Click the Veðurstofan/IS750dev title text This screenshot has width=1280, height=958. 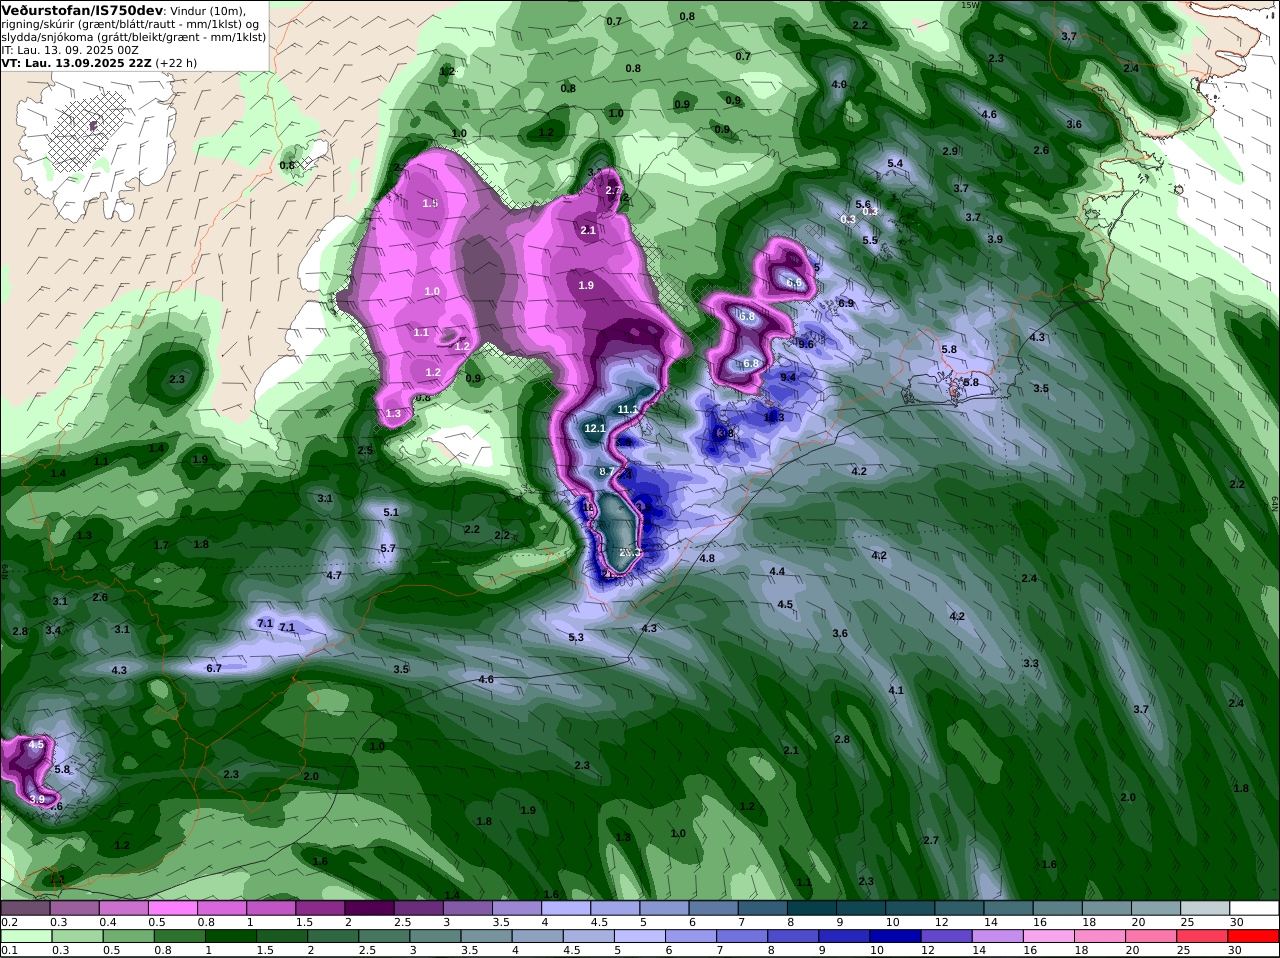tap(83, 10)
